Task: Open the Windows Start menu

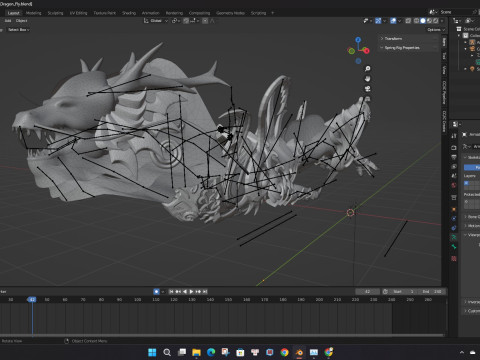Action: coord(152,352)
